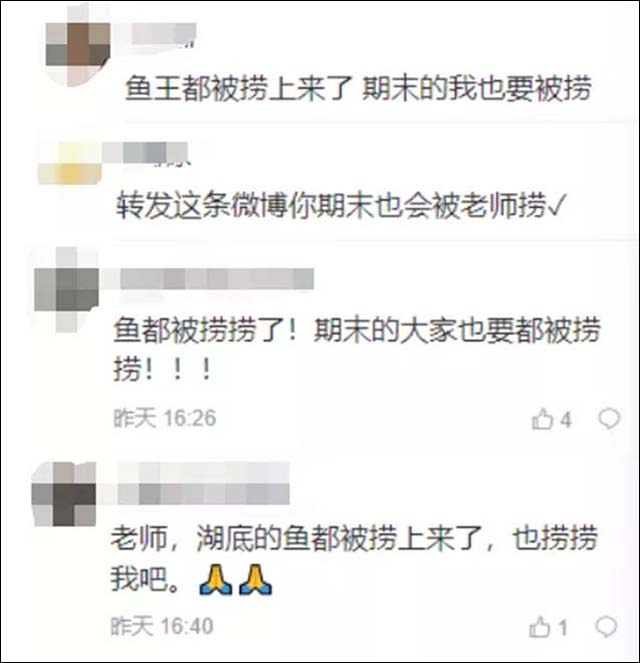Open avatar of 老师，湖底的鱼 commenter

(x=64, y=494)
